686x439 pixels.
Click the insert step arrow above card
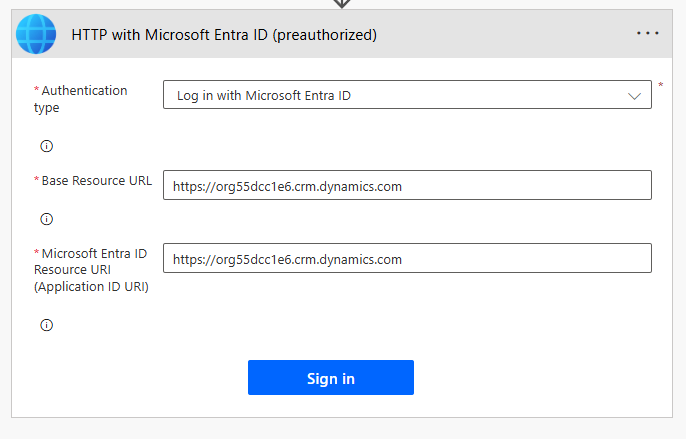[342, 4]
